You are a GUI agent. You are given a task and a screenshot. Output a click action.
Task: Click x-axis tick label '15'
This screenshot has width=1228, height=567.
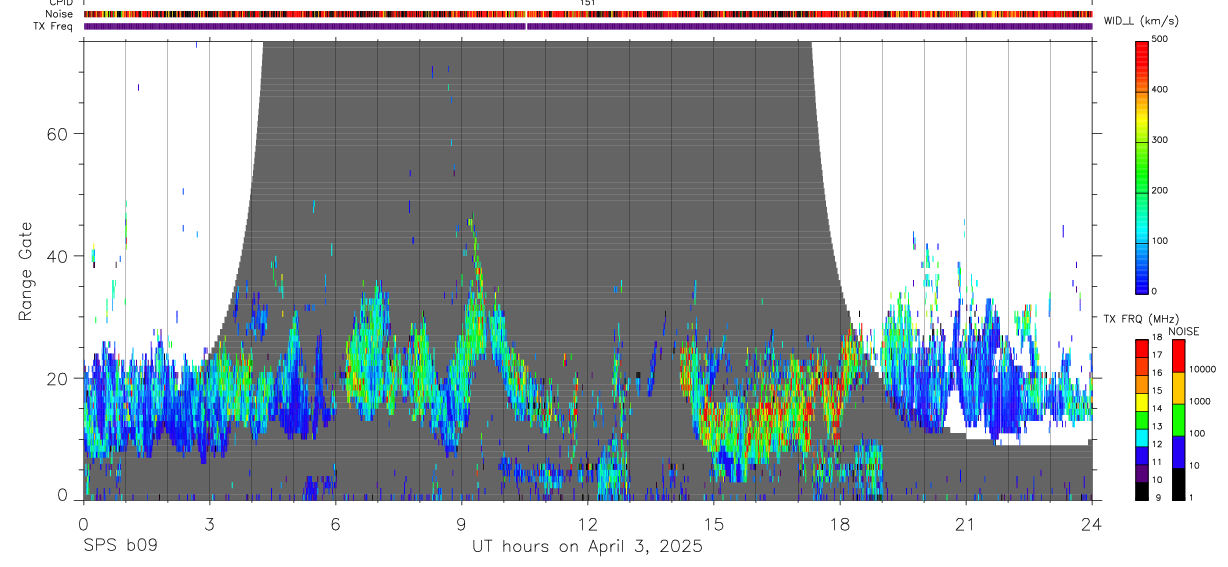coord(714,524)
